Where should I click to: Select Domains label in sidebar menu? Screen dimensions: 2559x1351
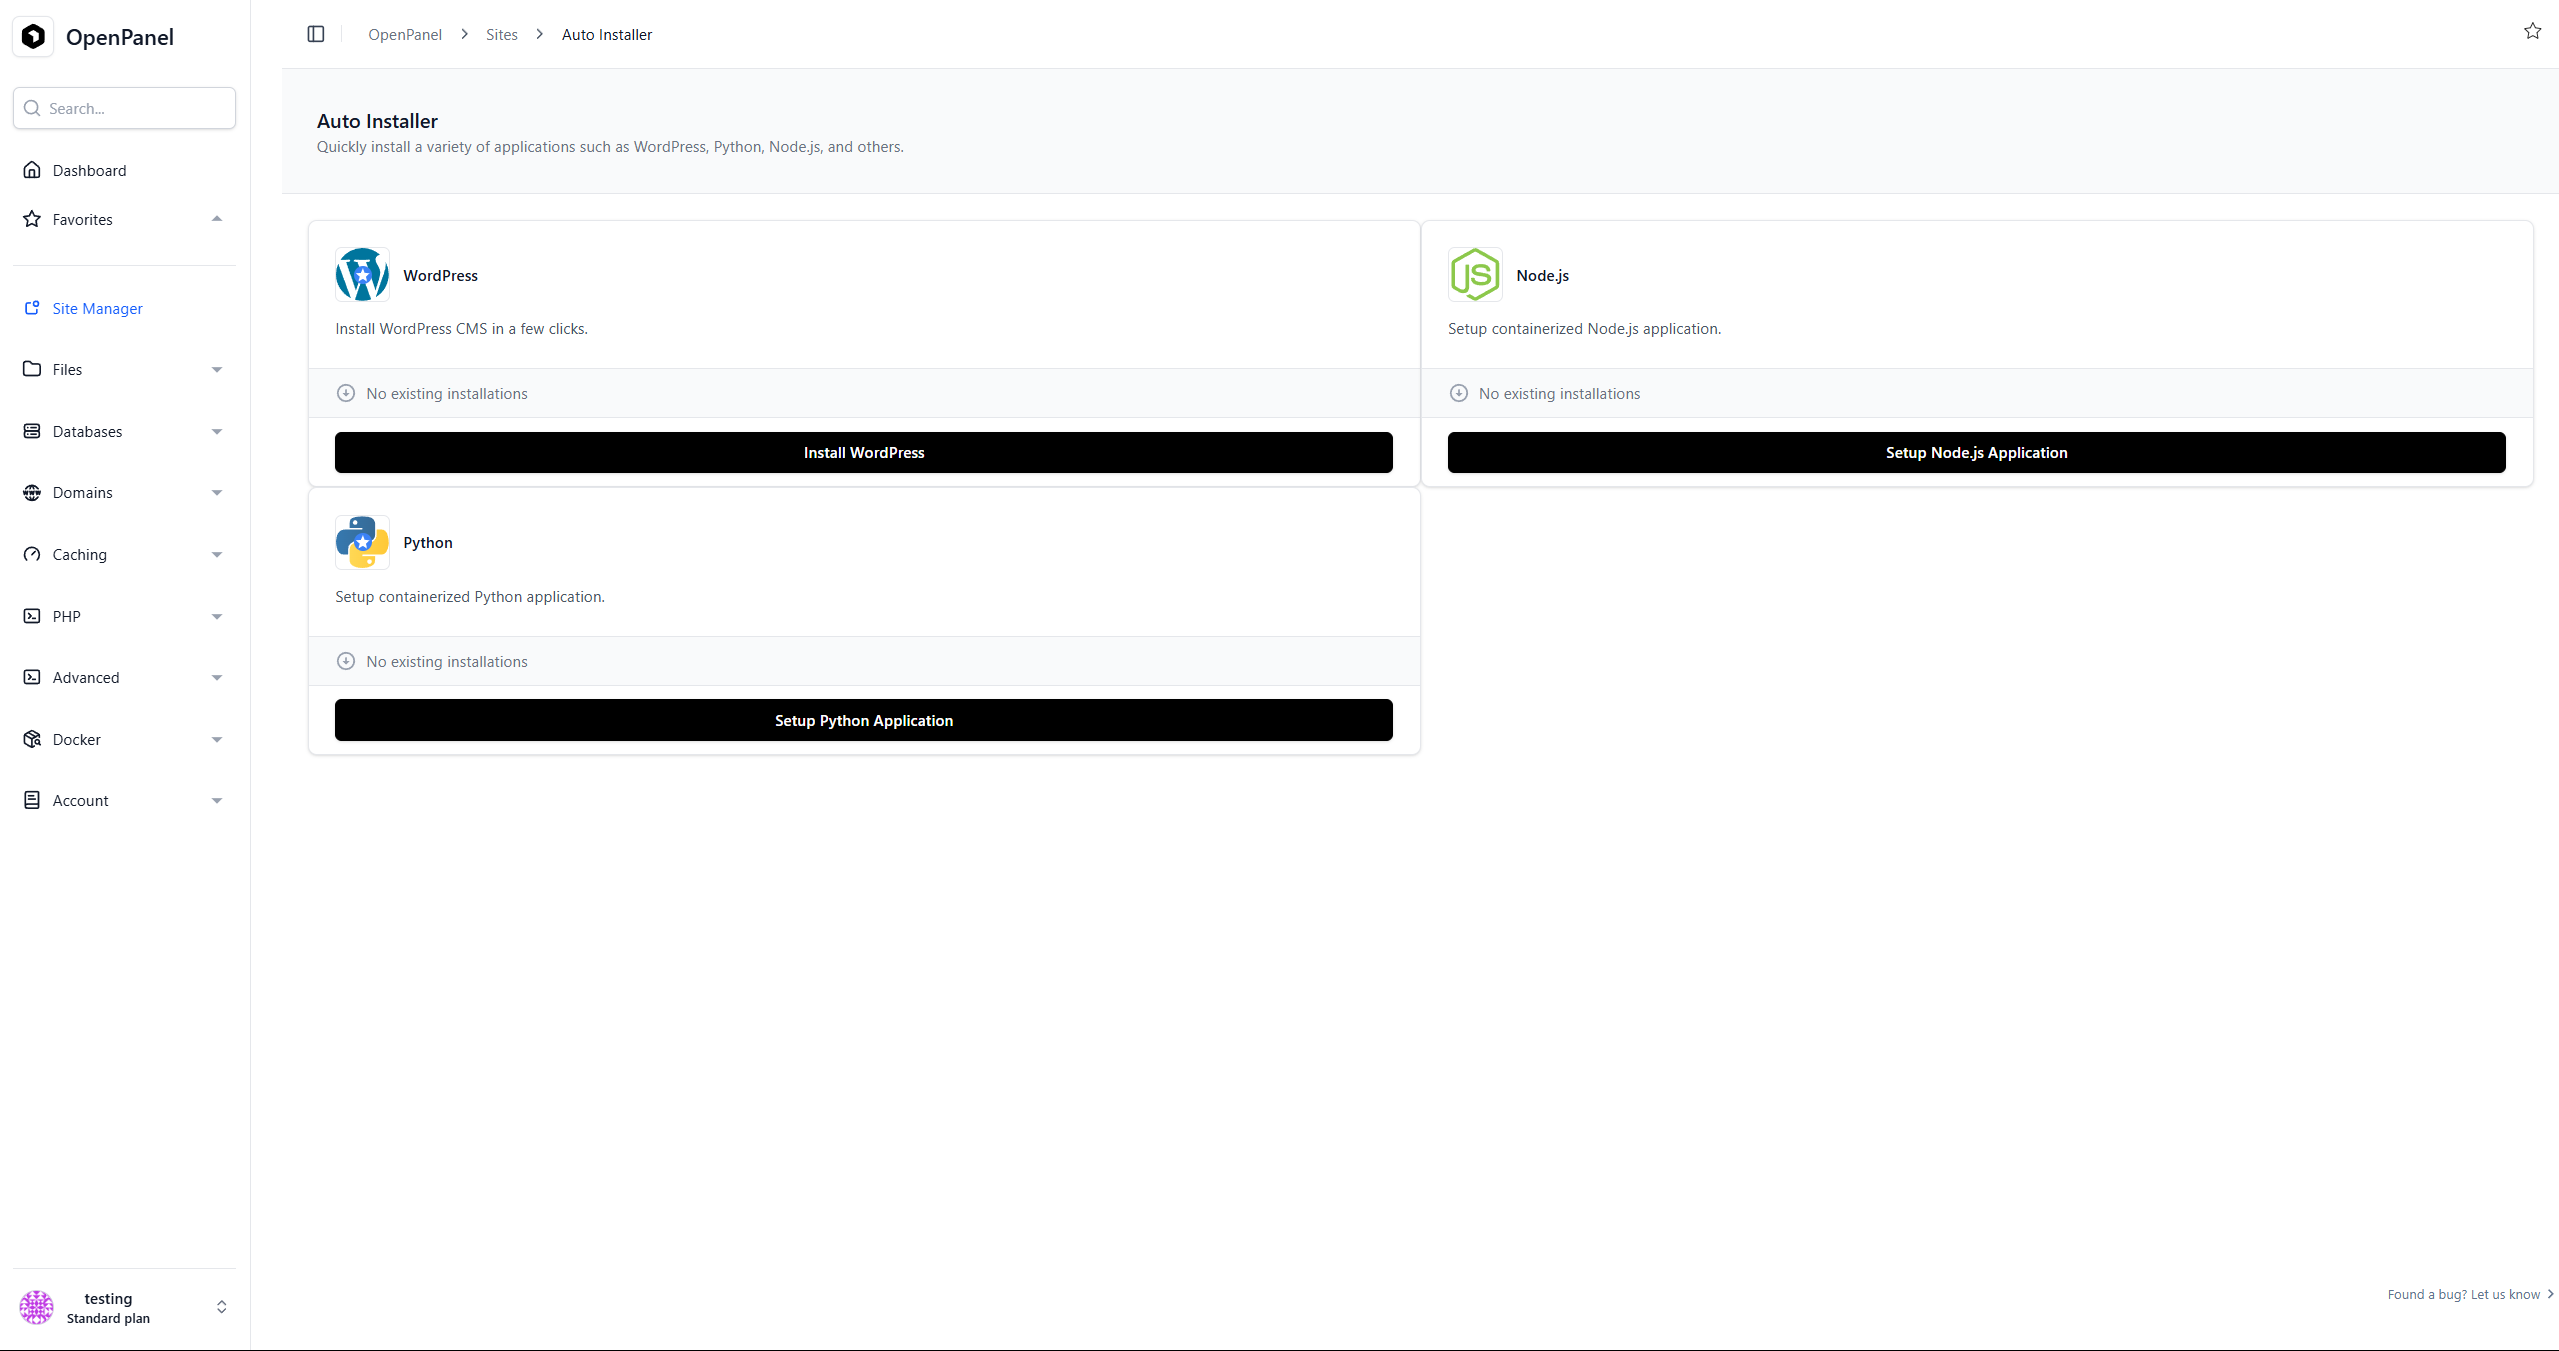tap(82, 492)
